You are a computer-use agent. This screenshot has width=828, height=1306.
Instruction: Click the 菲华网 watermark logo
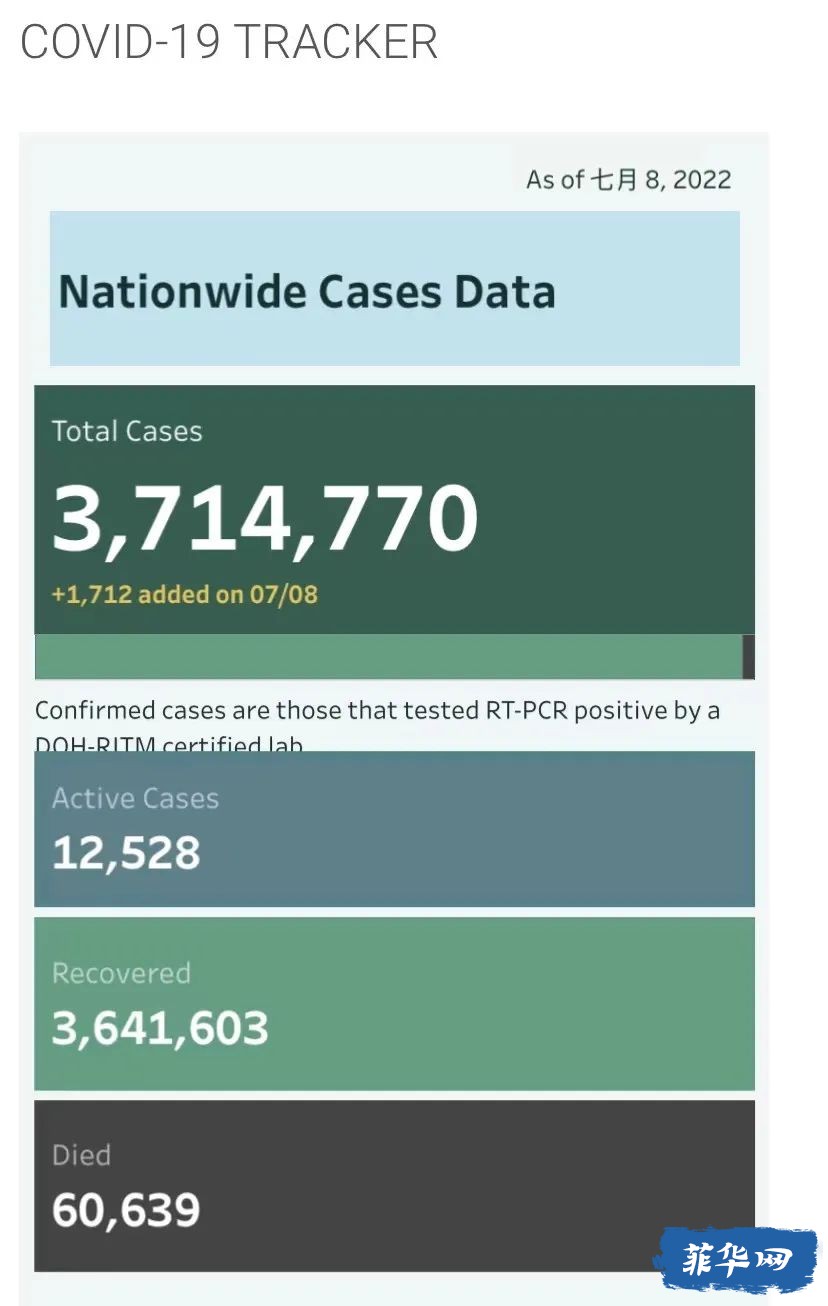tap(736, 1260)
